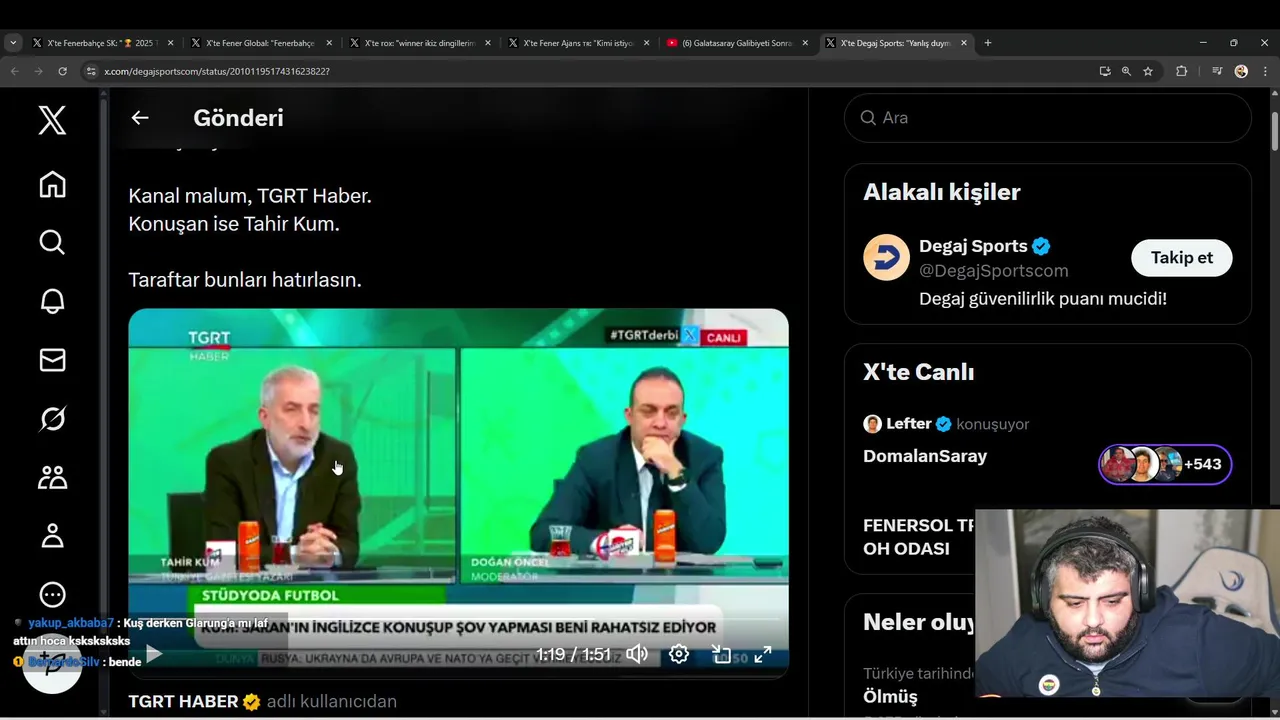Open More options circle icon in sidebar
This screenshot has width=1280, height=720.
coord(52,594)
